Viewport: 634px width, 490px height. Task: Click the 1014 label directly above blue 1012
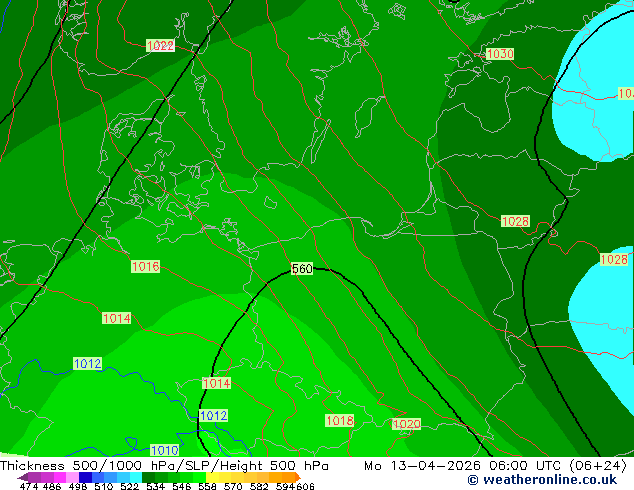click(216, 383)
